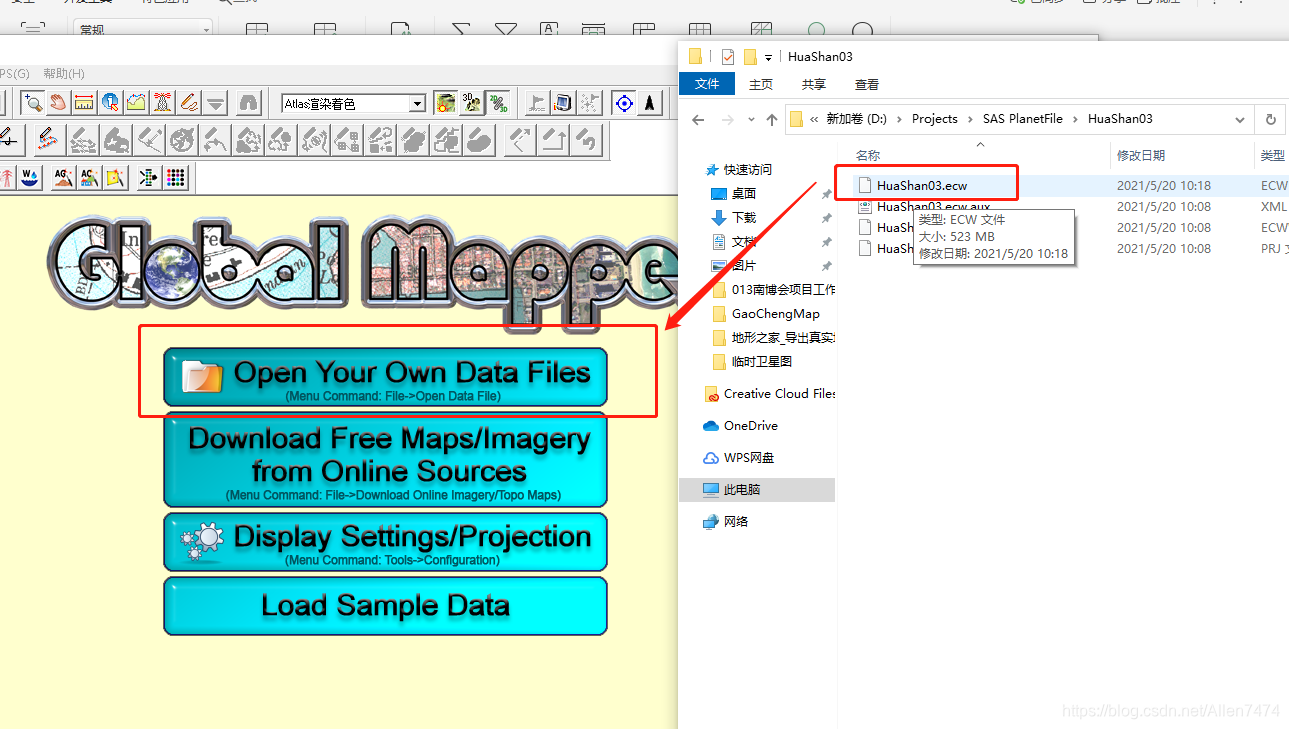The width and height of the screenshot is (1289, 729).
Task: Click the AG toolbar icon
Action: pos(63,178)
